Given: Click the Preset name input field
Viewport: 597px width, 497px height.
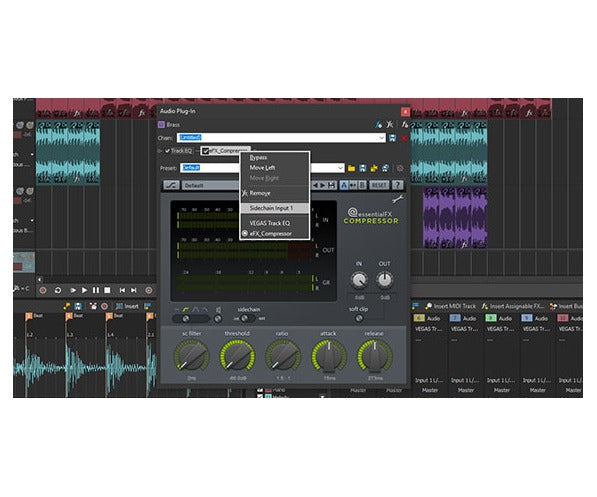Looking at the screenshot, I should click(209, 168).
